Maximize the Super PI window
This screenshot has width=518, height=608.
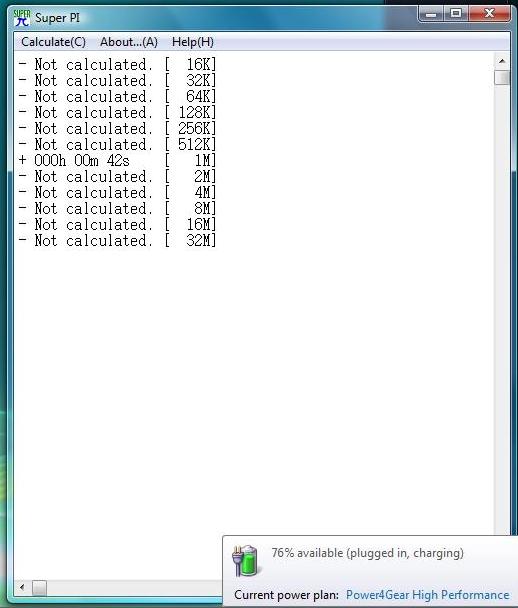[456, 14]
